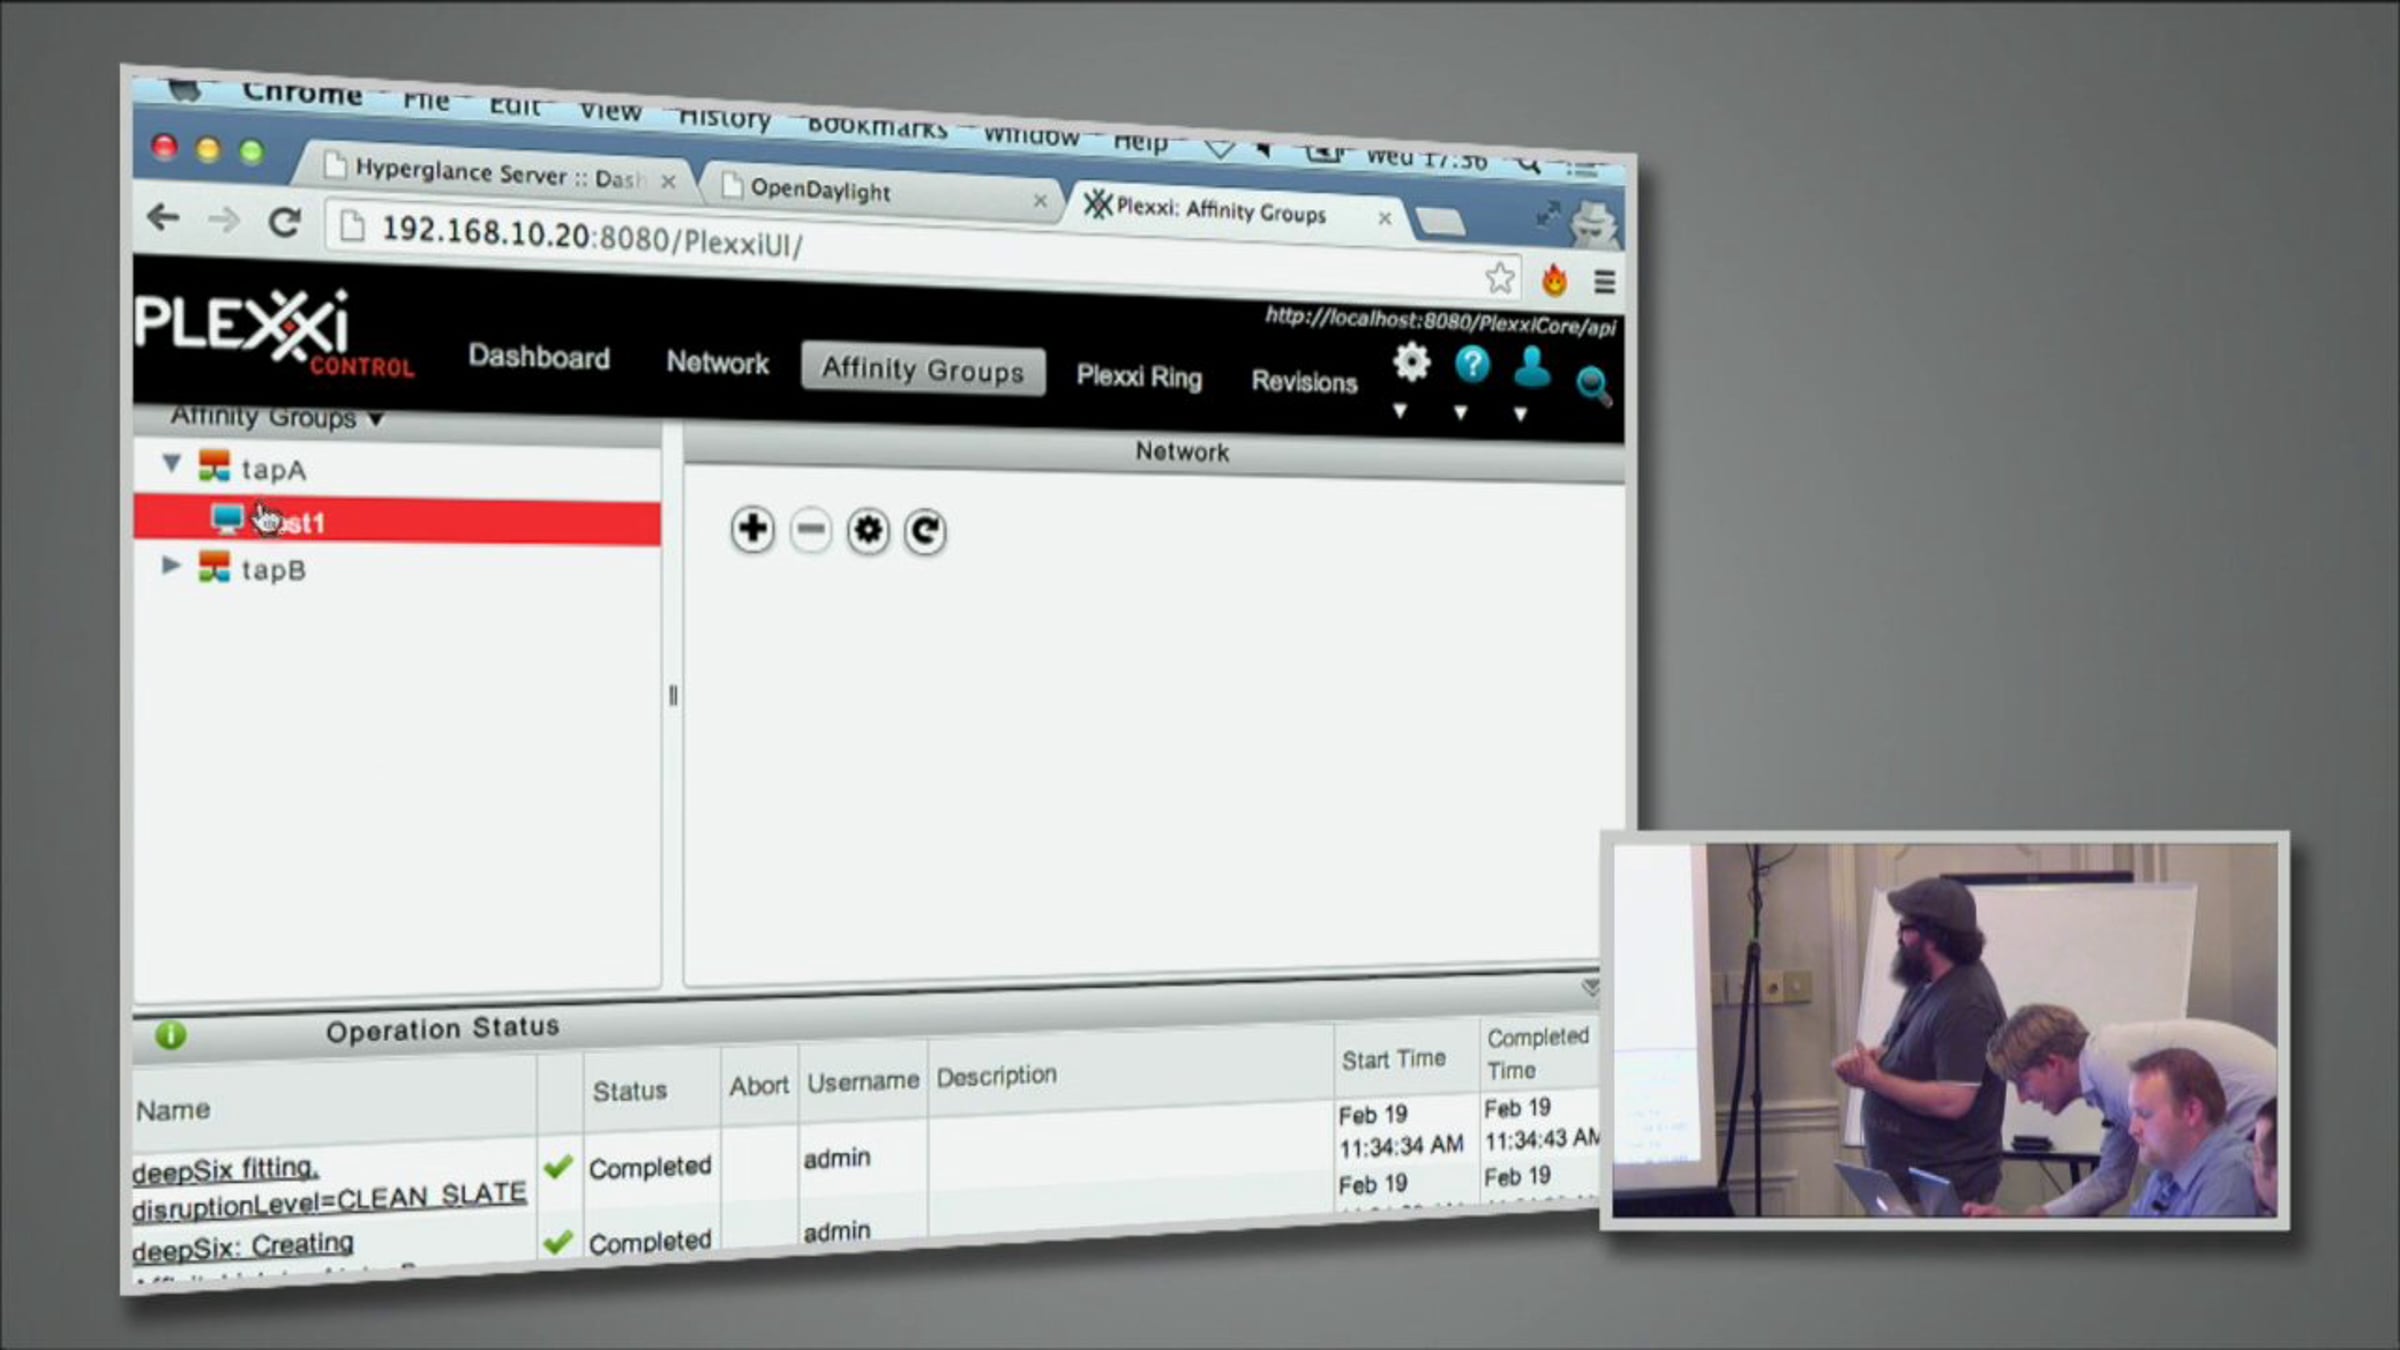The width and height of the screenshot is (2400, 1350).
Task: Click the flame extension icon in Chrome toolbar
Action: (x=1554, y=280)
